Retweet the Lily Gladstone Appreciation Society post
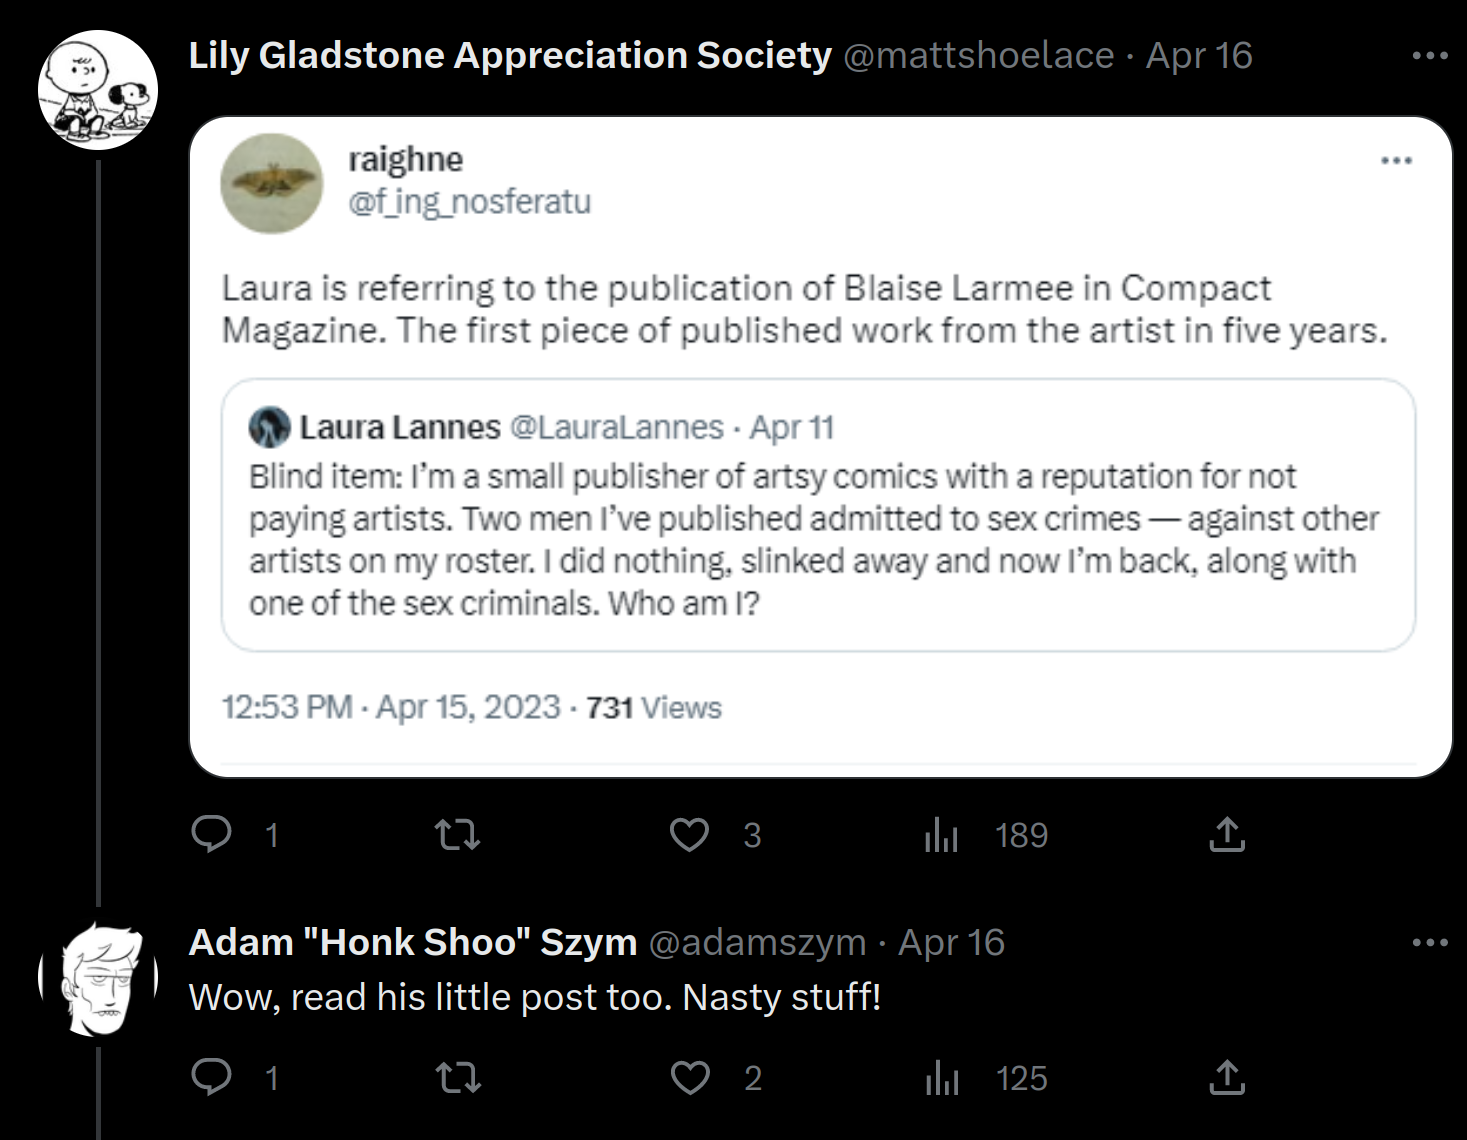Screen dimensions: 1467x1140 point(458,834)
